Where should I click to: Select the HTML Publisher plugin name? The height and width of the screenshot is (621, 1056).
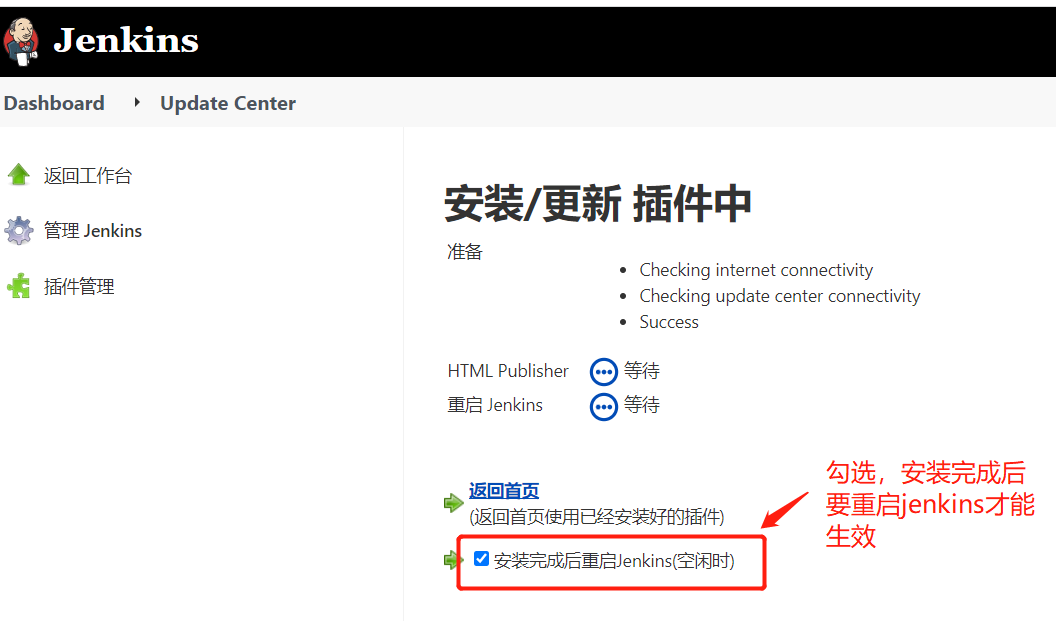point(508,370)
